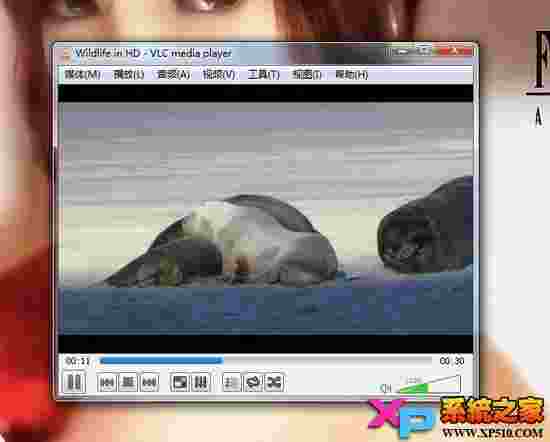The height and width of the screenshot is (442, 550).
Task: Click the remaining time label 00:30
Action: [x=452, y=361]
